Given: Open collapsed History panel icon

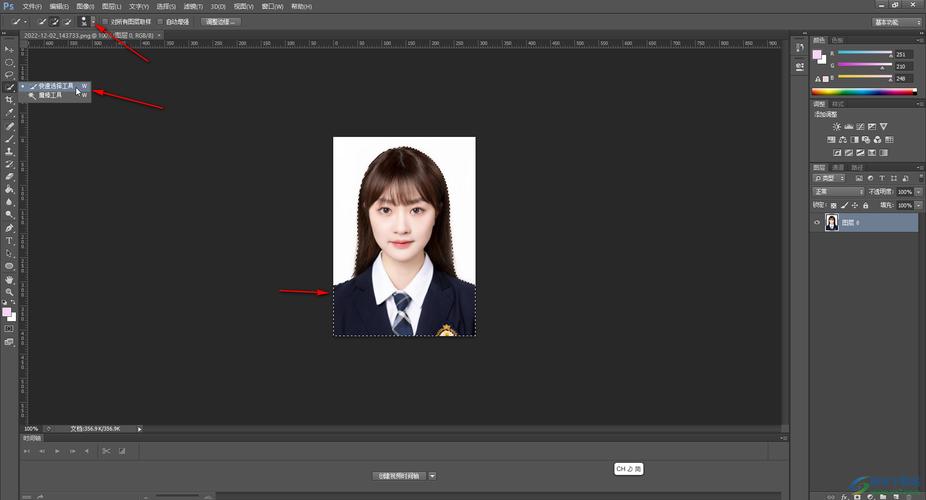Looking at the screenshot, I should (800, 48).
